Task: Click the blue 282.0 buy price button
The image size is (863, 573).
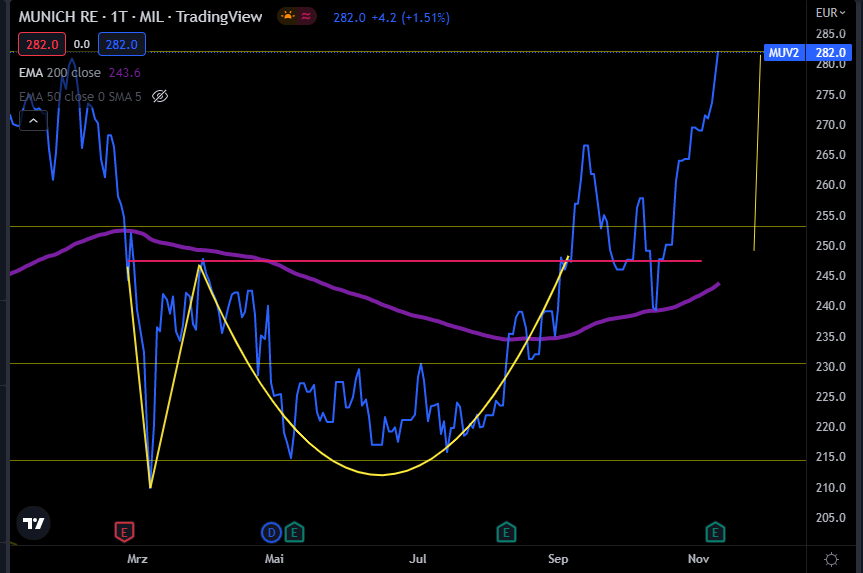Action: [122, 45]
